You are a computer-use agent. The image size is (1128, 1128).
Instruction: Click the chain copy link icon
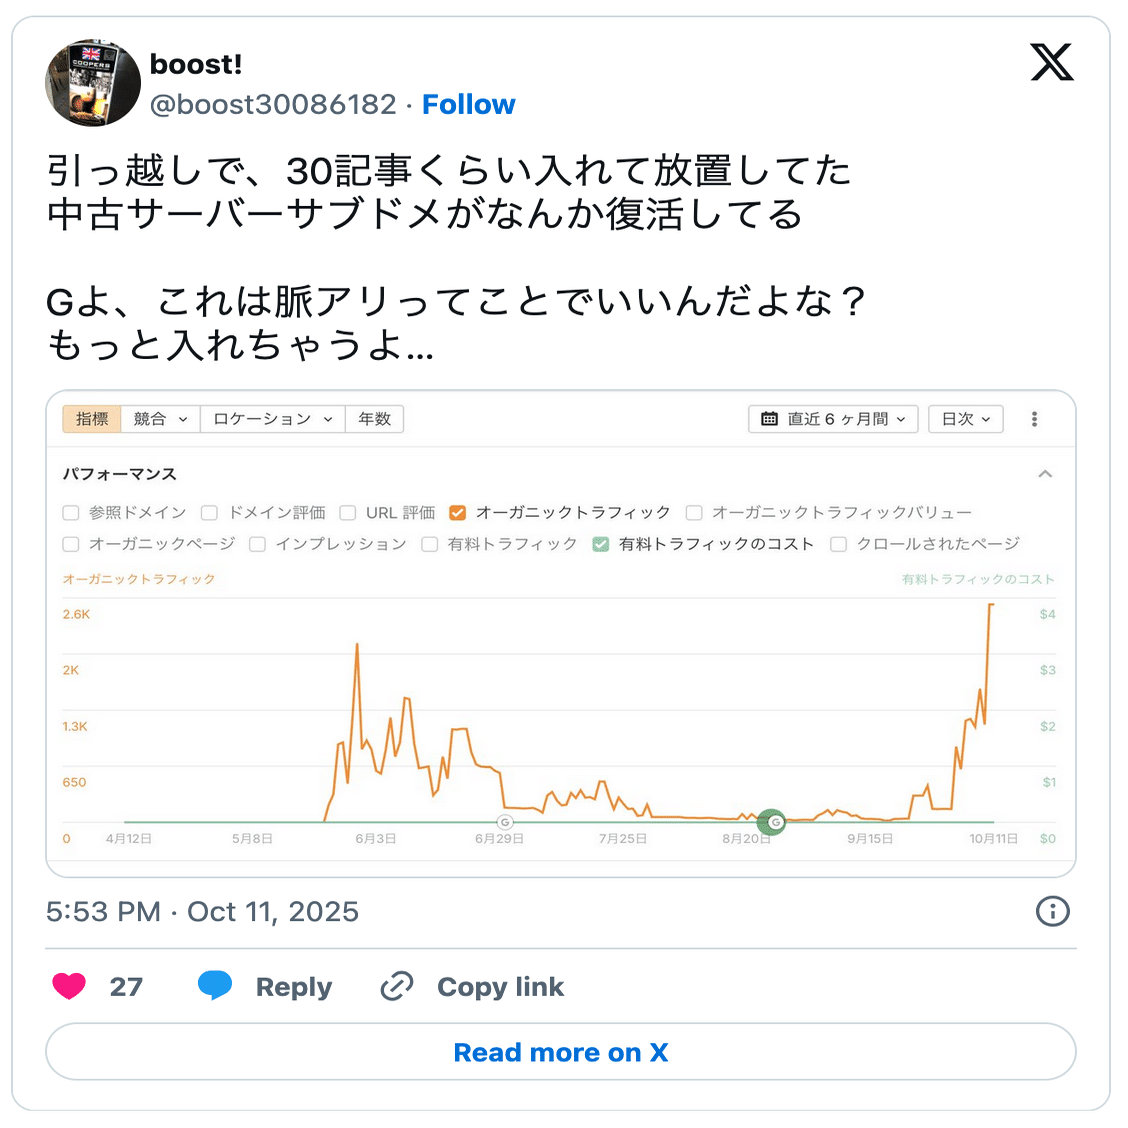click(397, 986)
